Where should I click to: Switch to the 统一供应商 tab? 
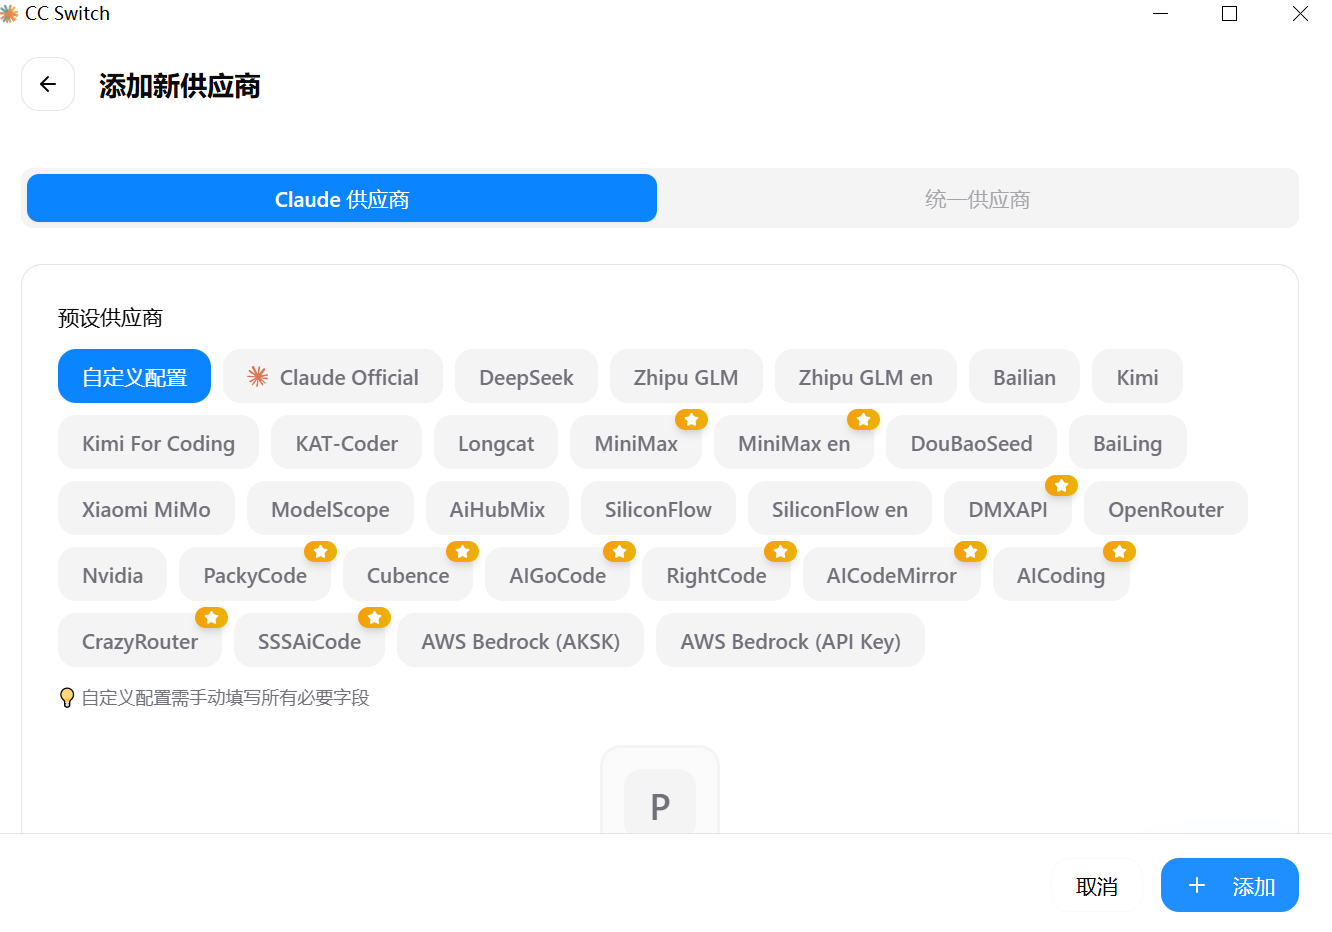(x=977, y=198)
